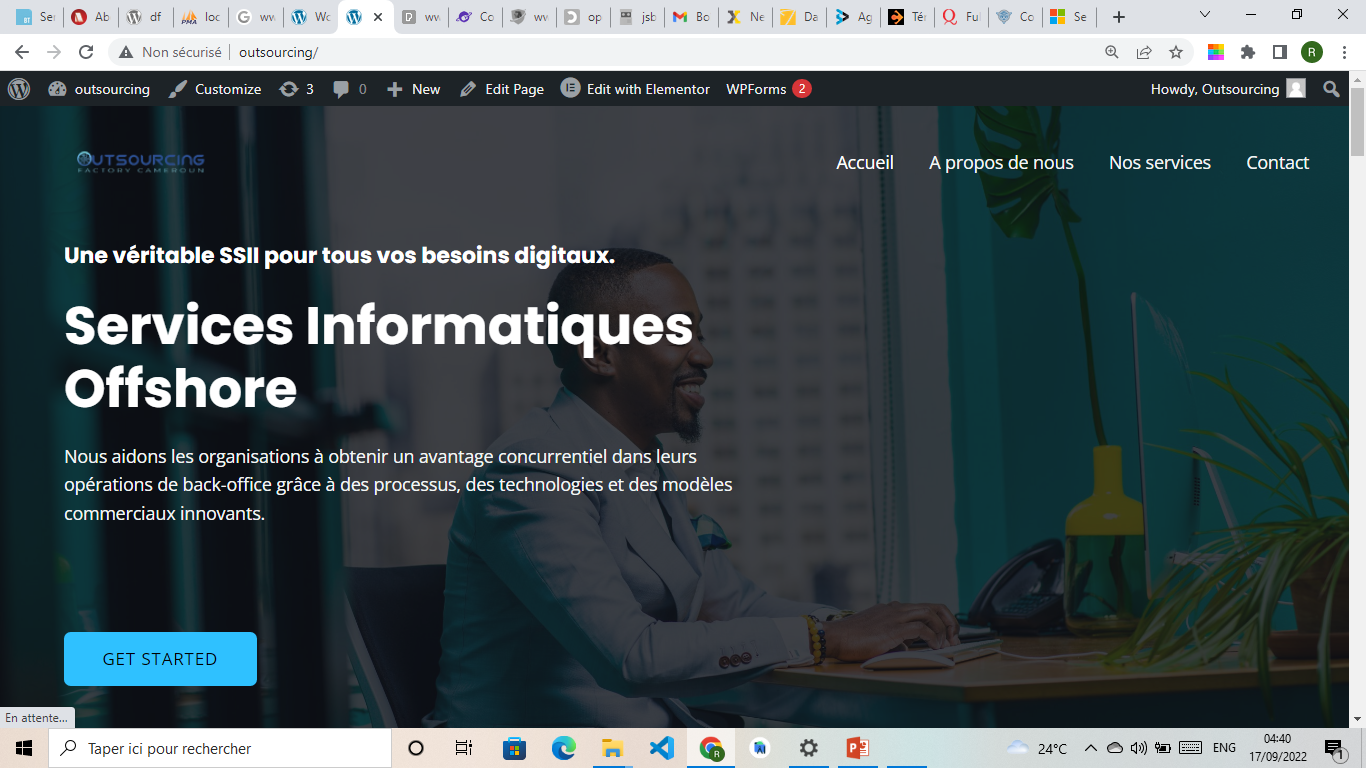Click the admin bar search magnifier icon
Viewport: 1366px width, 768px height.
(x=1331, y=89)
